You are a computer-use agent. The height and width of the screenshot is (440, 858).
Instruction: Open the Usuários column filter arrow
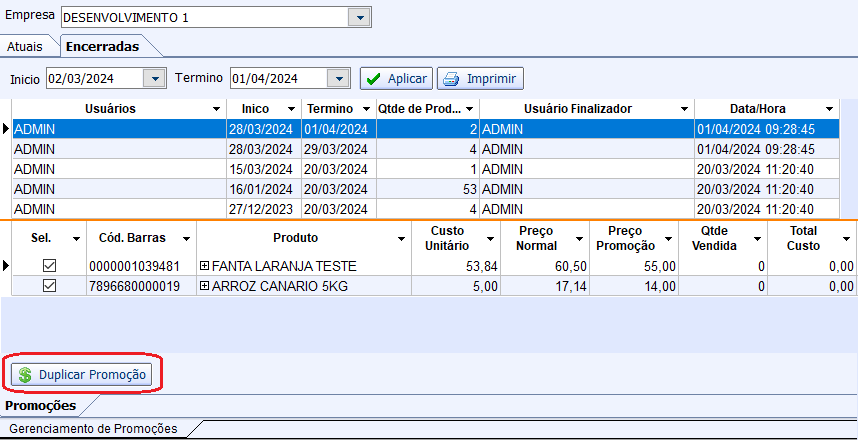(x=217, y=109)
